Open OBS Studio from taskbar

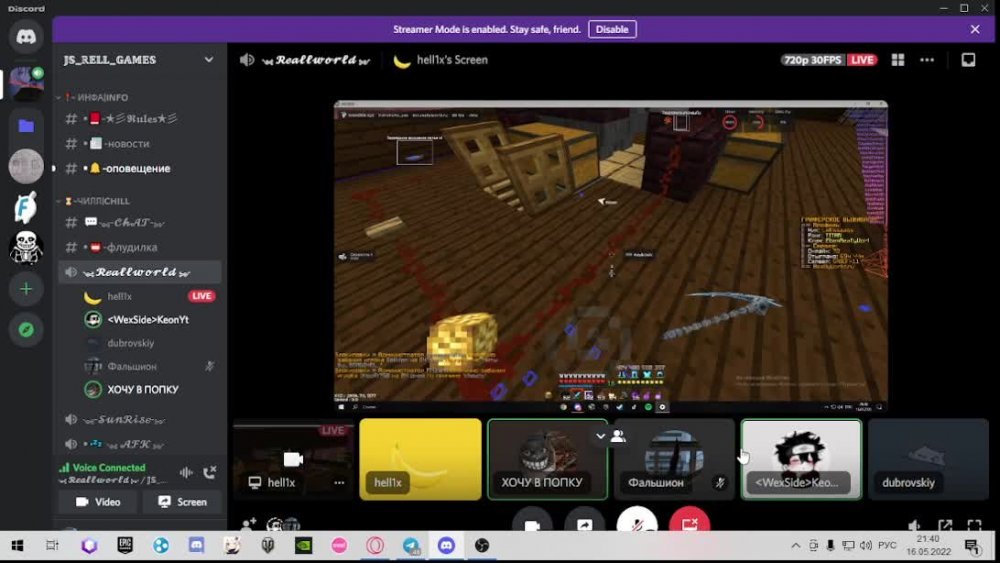pyautogui.click(x=482, y=546)
